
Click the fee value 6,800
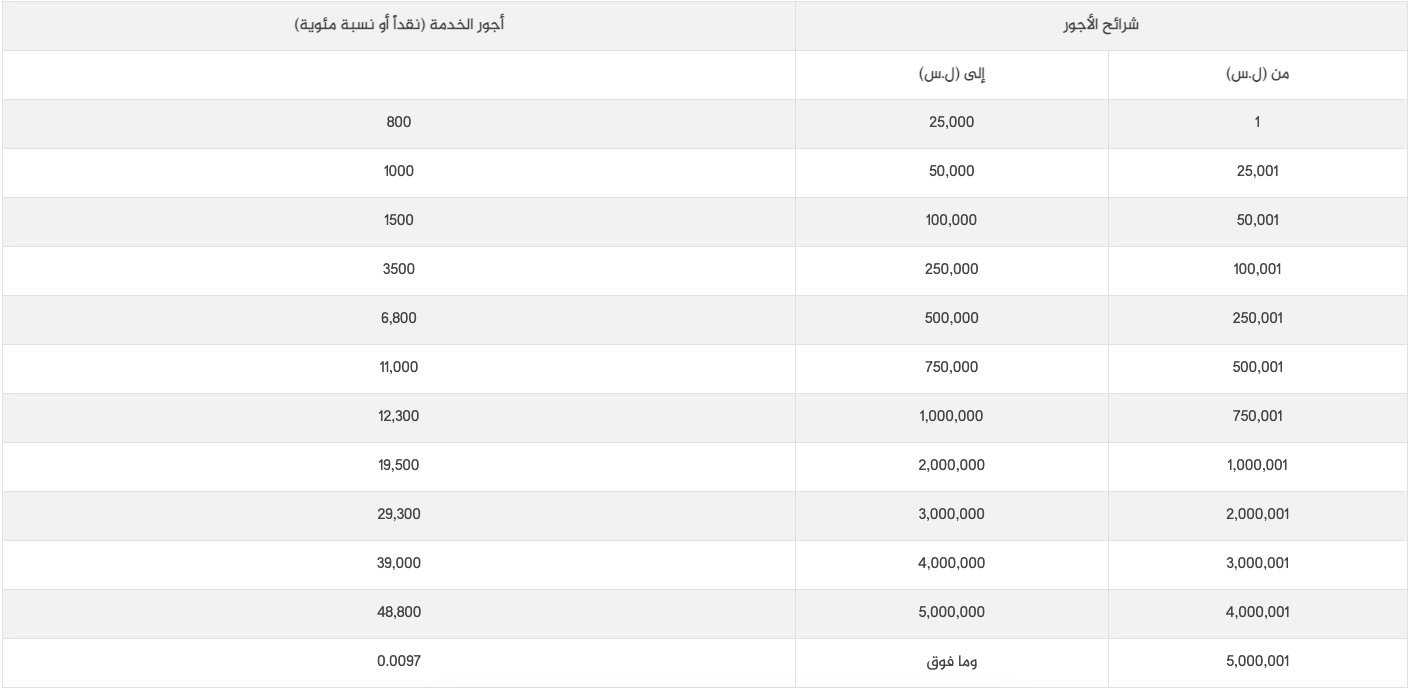coord(398,318)
